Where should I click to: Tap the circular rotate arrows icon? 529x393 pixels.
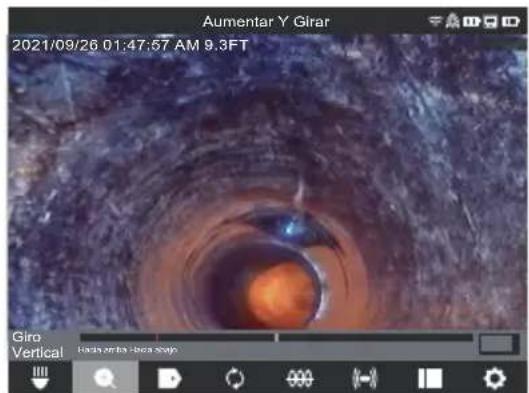[x=234, y=378]
